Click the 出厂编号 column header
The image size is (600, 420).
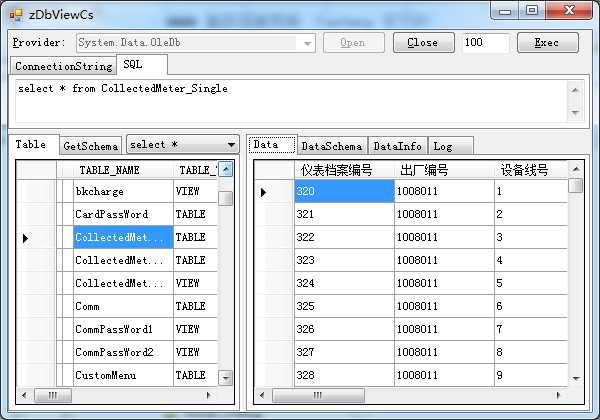coord(444,170)
